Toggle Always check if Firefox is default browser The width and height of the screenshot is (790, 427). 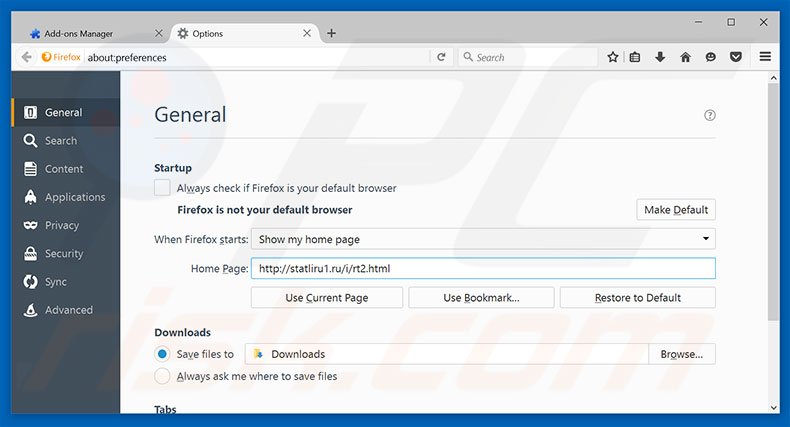point(162,188)
